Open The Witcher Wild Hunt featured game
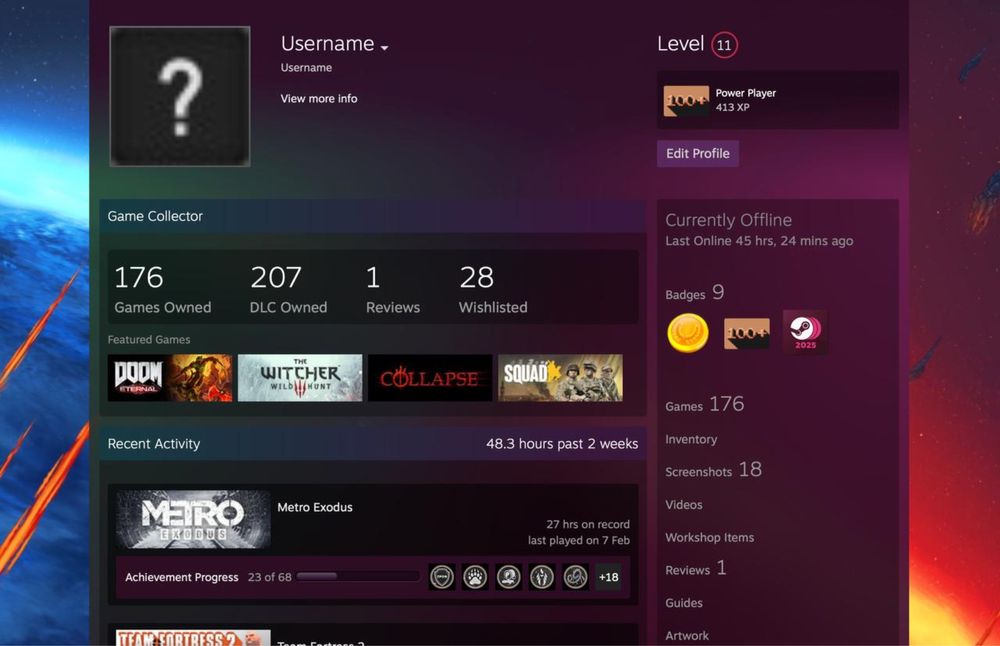1000x646 pixels. (300, 378)
